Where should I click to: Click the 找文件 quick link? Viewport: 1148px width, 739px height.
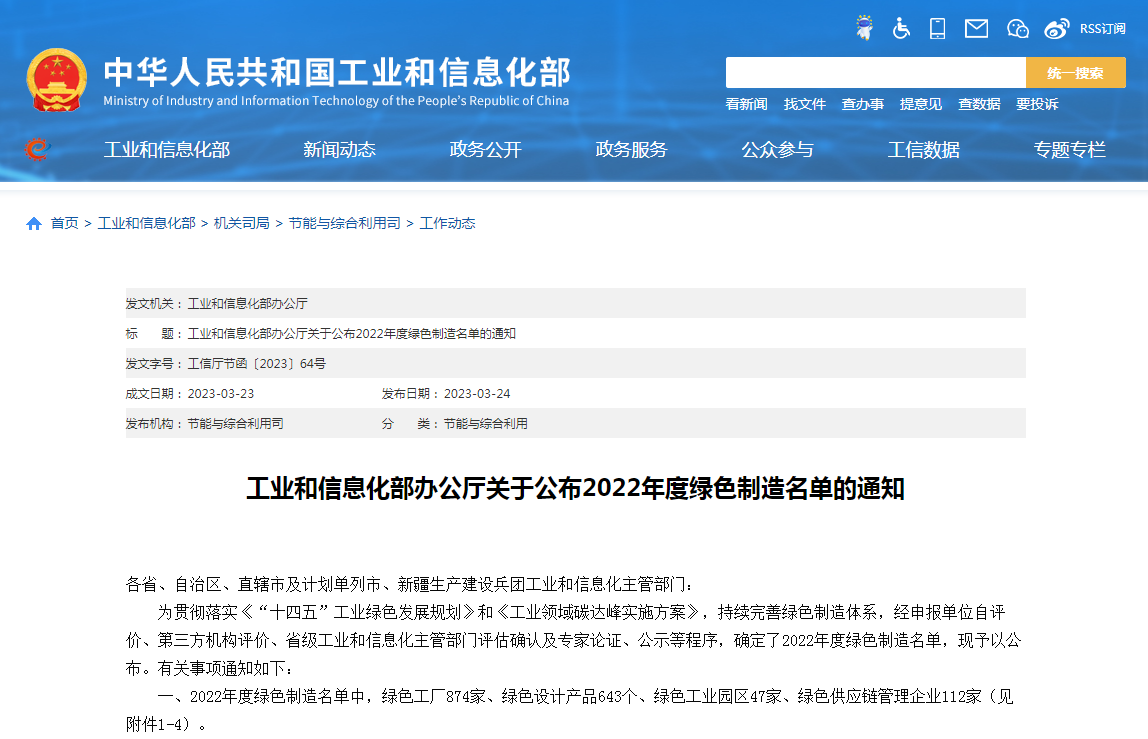coord(805,104)
